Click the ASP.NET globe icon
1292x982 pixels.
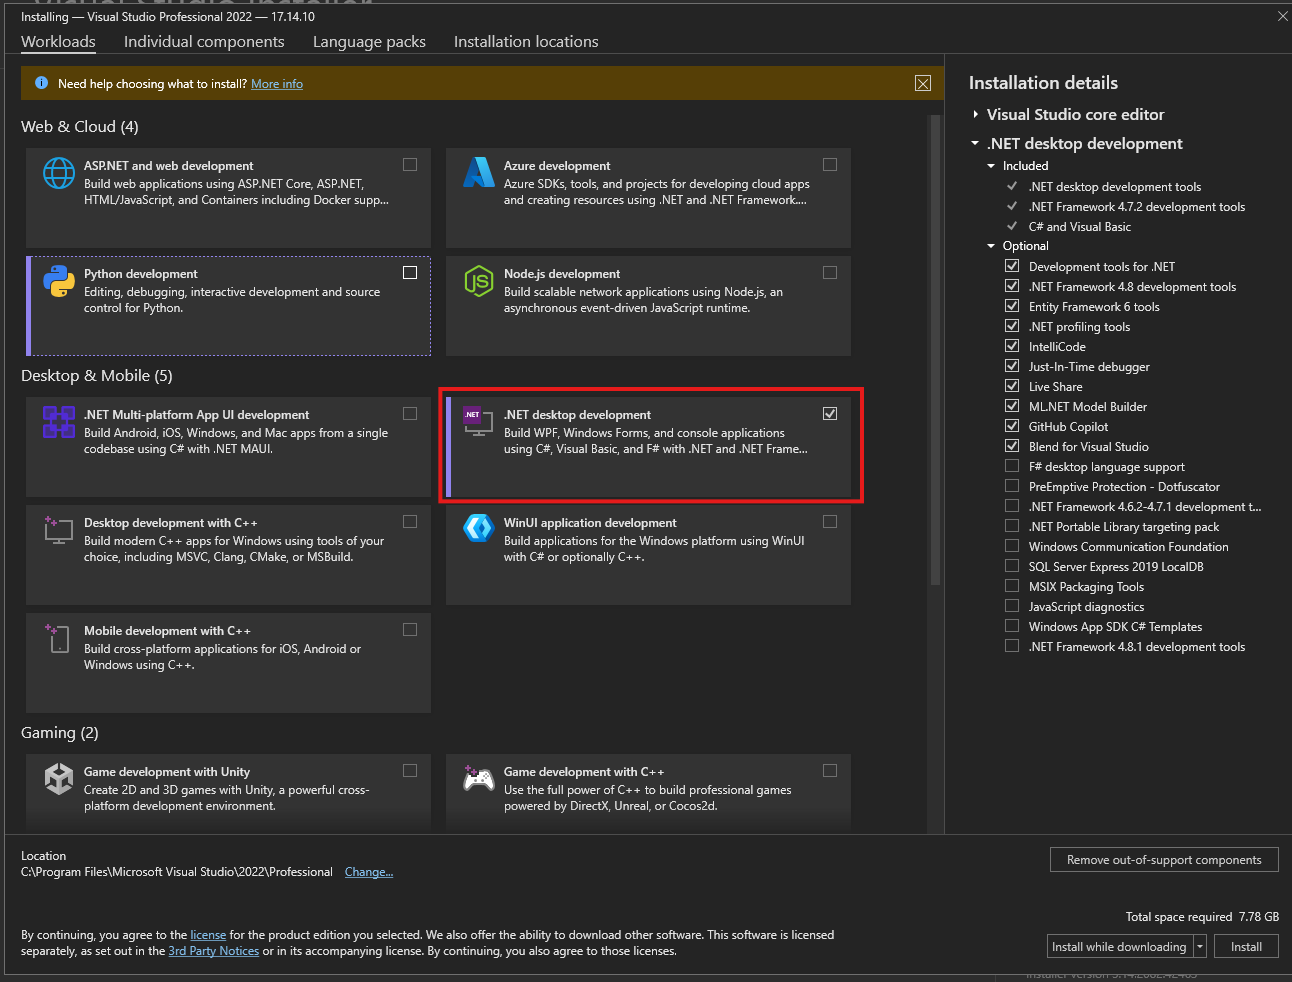(59, 173)
